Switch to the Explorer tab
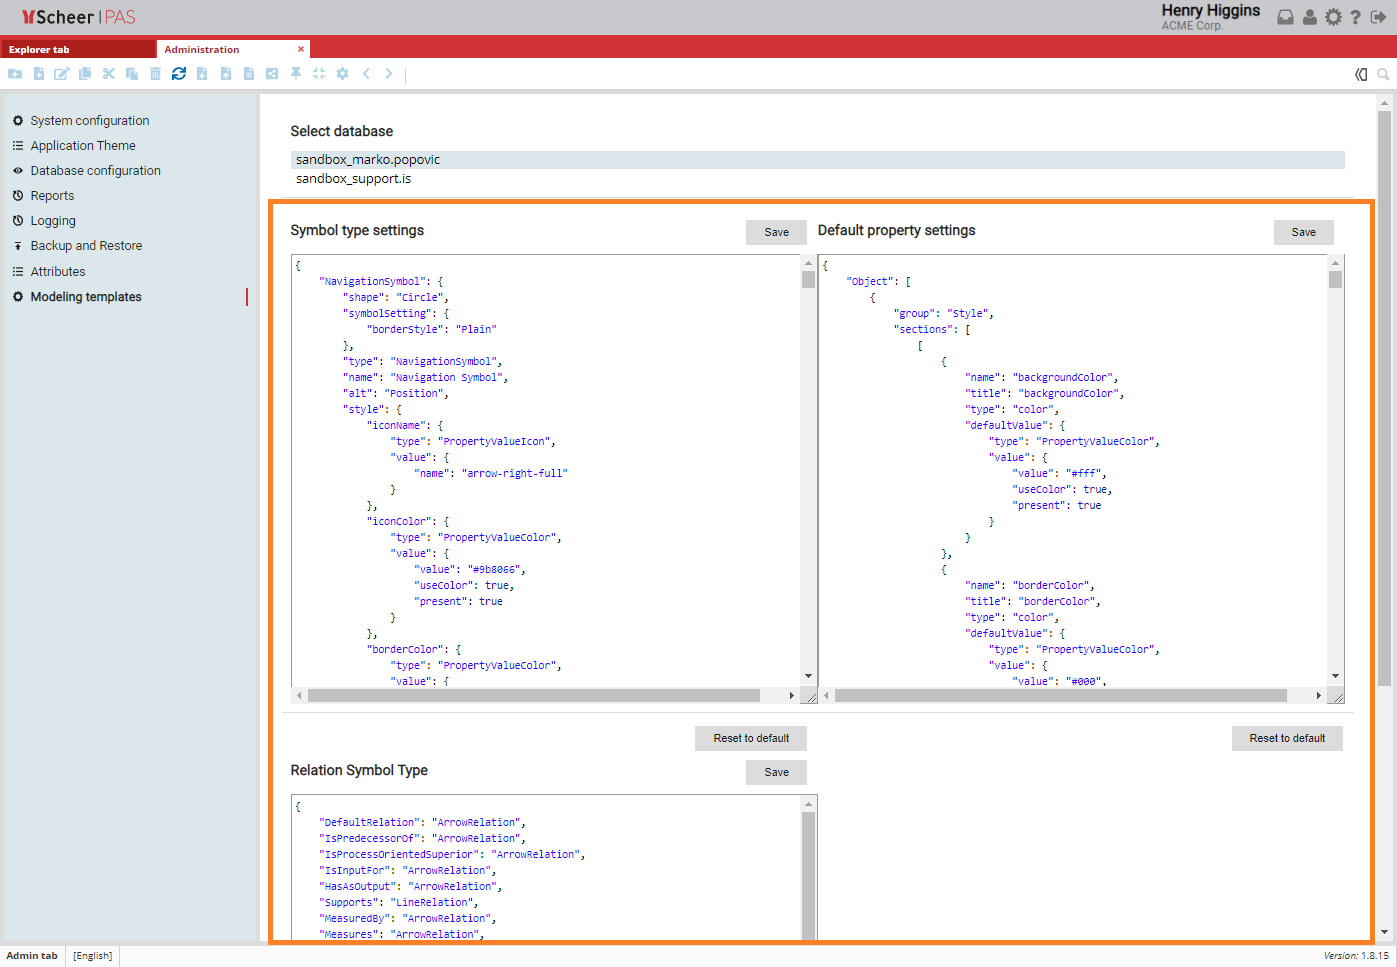Viewport: 1397px width, 967px height. (x=40, y=49)
